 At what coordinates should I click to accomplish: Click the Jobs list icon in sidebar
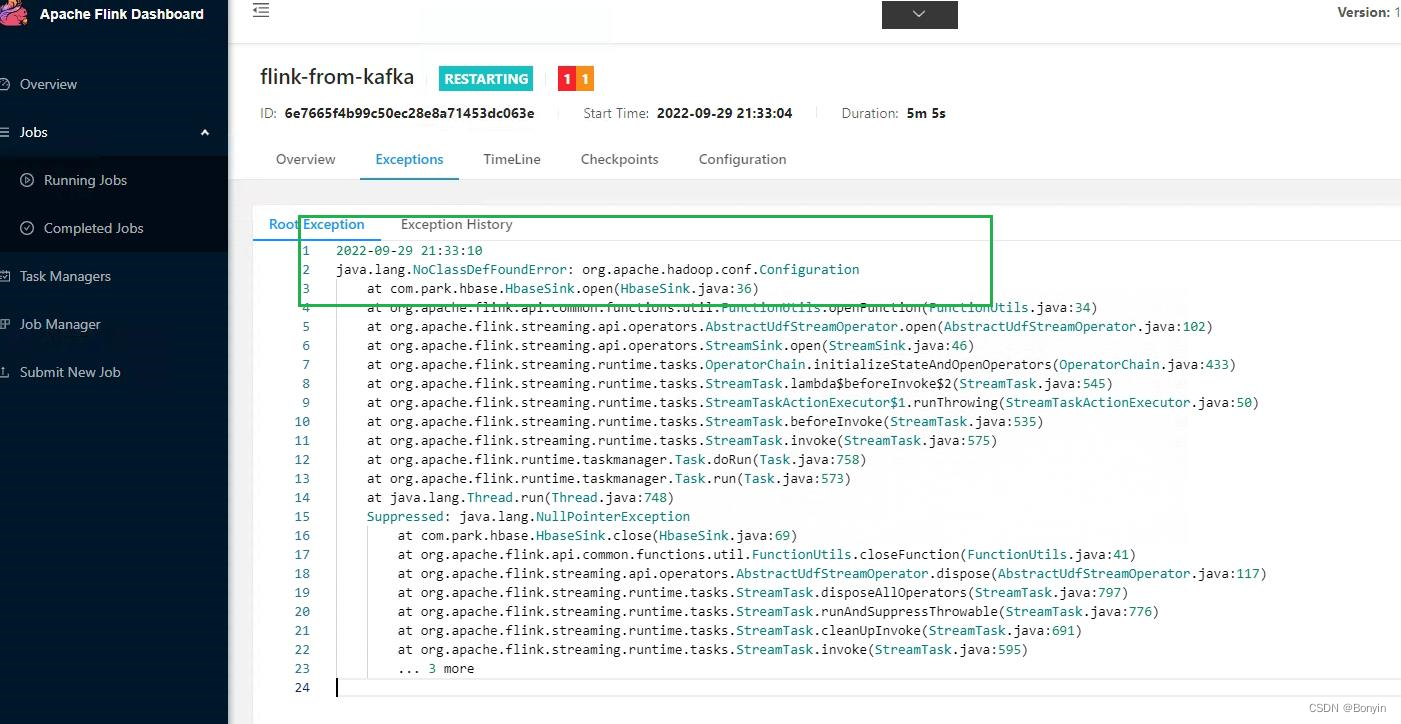coord(5,132)
